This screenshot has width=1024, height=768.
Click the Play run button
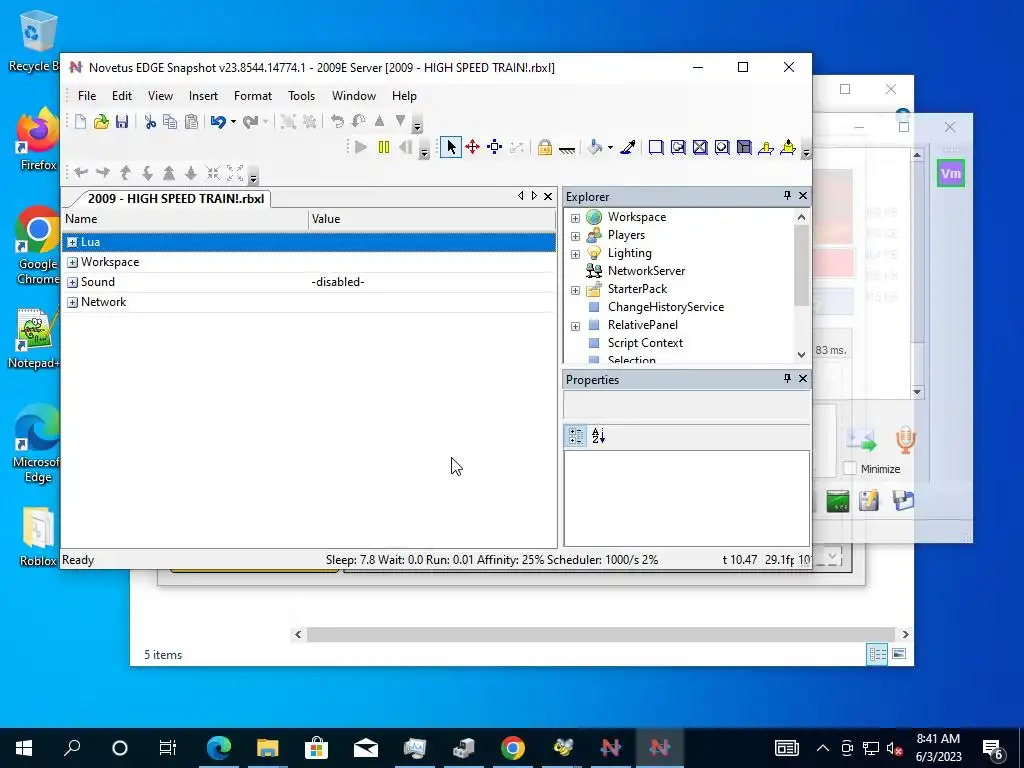point(360,148)
